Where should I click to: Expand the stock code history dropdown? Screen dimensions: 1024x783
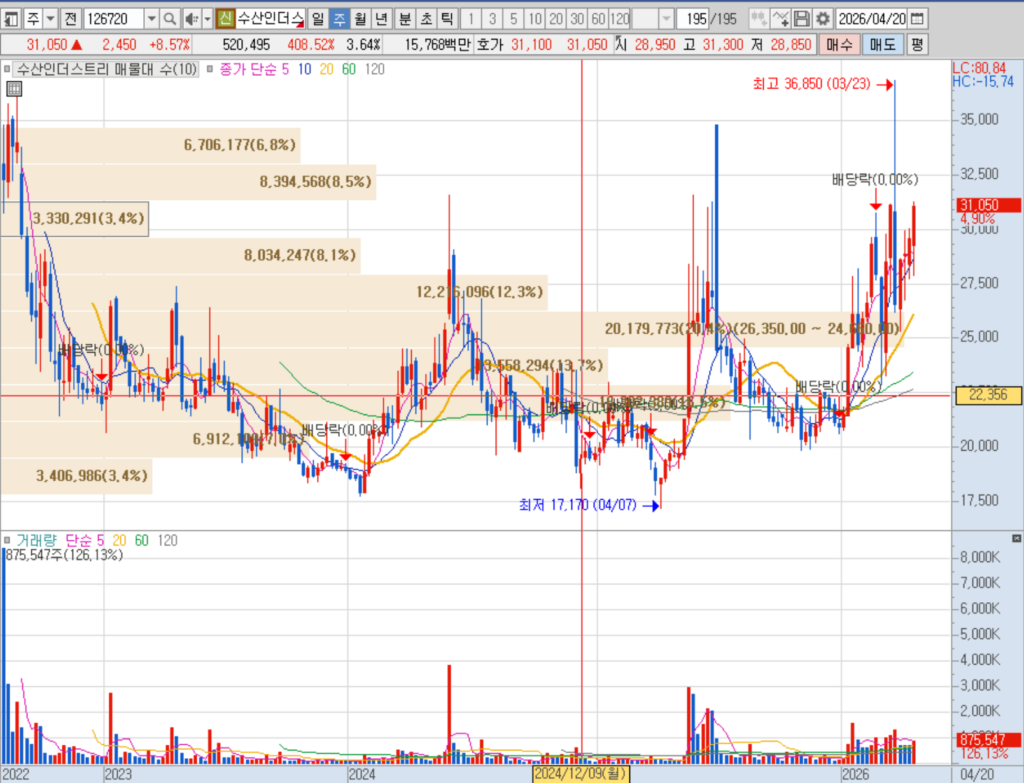click(152, 18)
